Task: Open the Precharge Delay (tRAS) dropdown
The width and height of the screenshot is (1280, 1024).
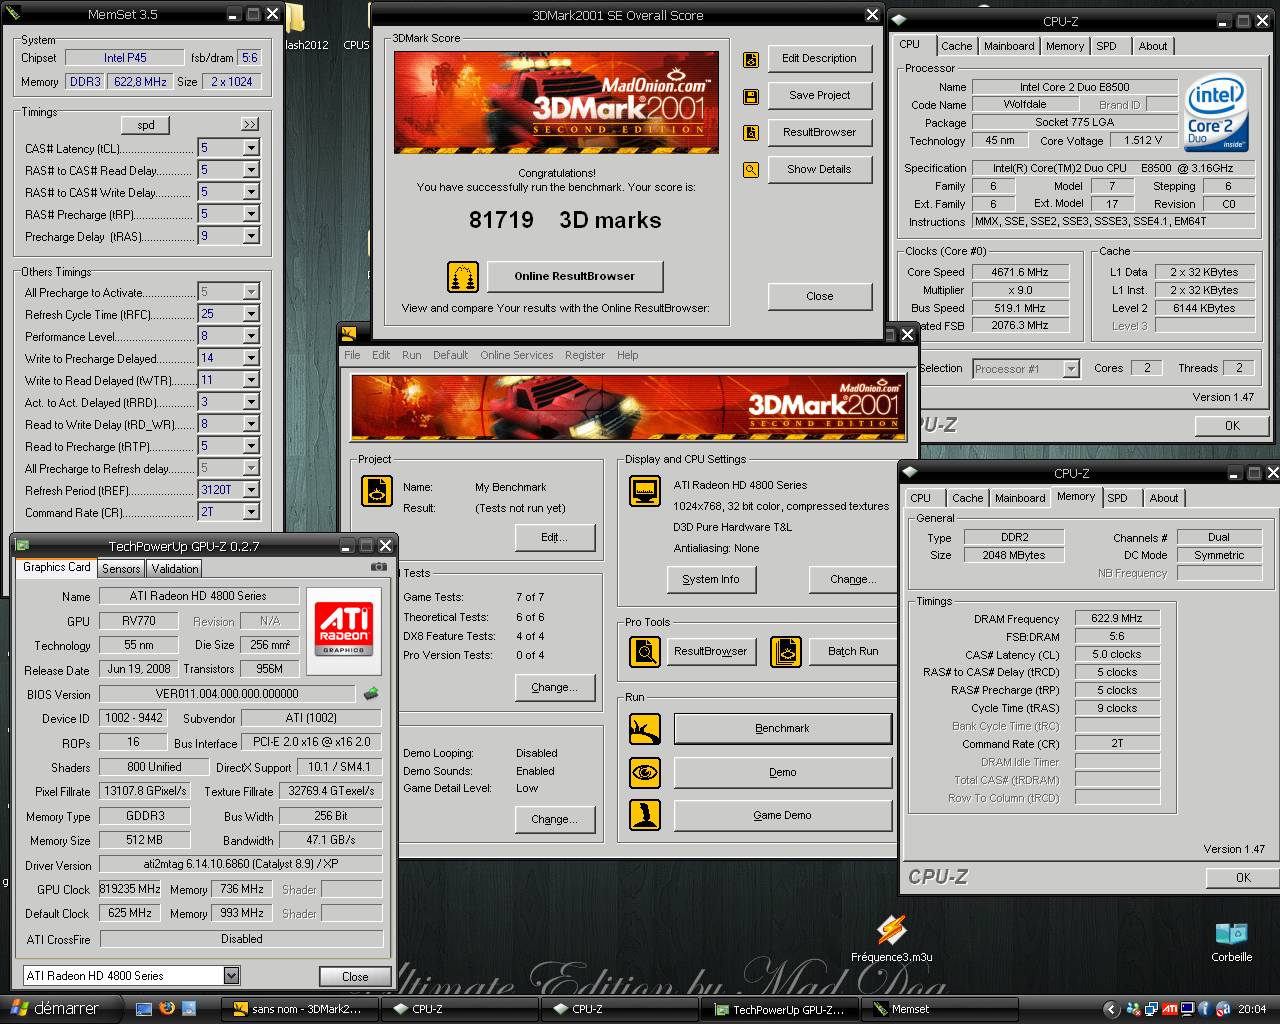Action: pyautogui.click(x=251, y=236)
